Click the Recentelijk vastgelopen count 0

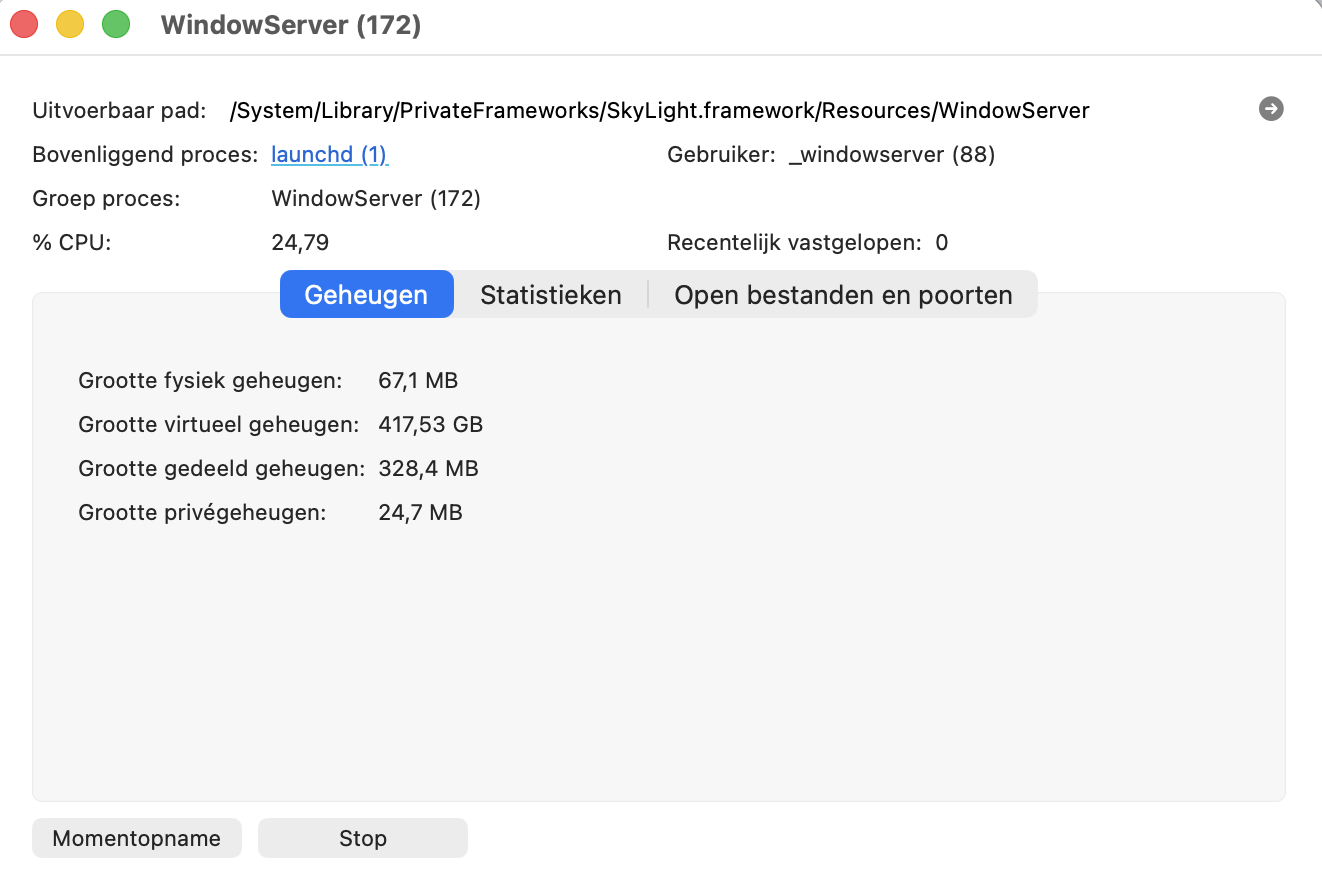click(x=942, y=242)
